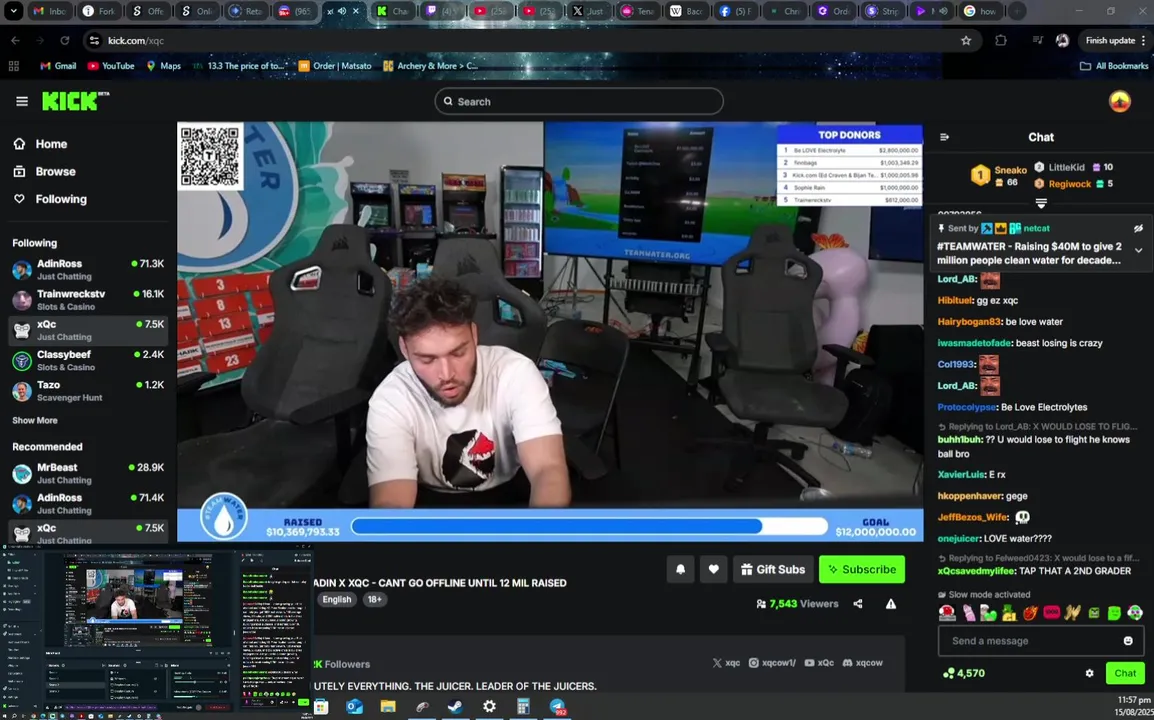The width and height of the screenshot is (1154, 720).
Task: Open xqcow Discord social link
Action: 863,663
